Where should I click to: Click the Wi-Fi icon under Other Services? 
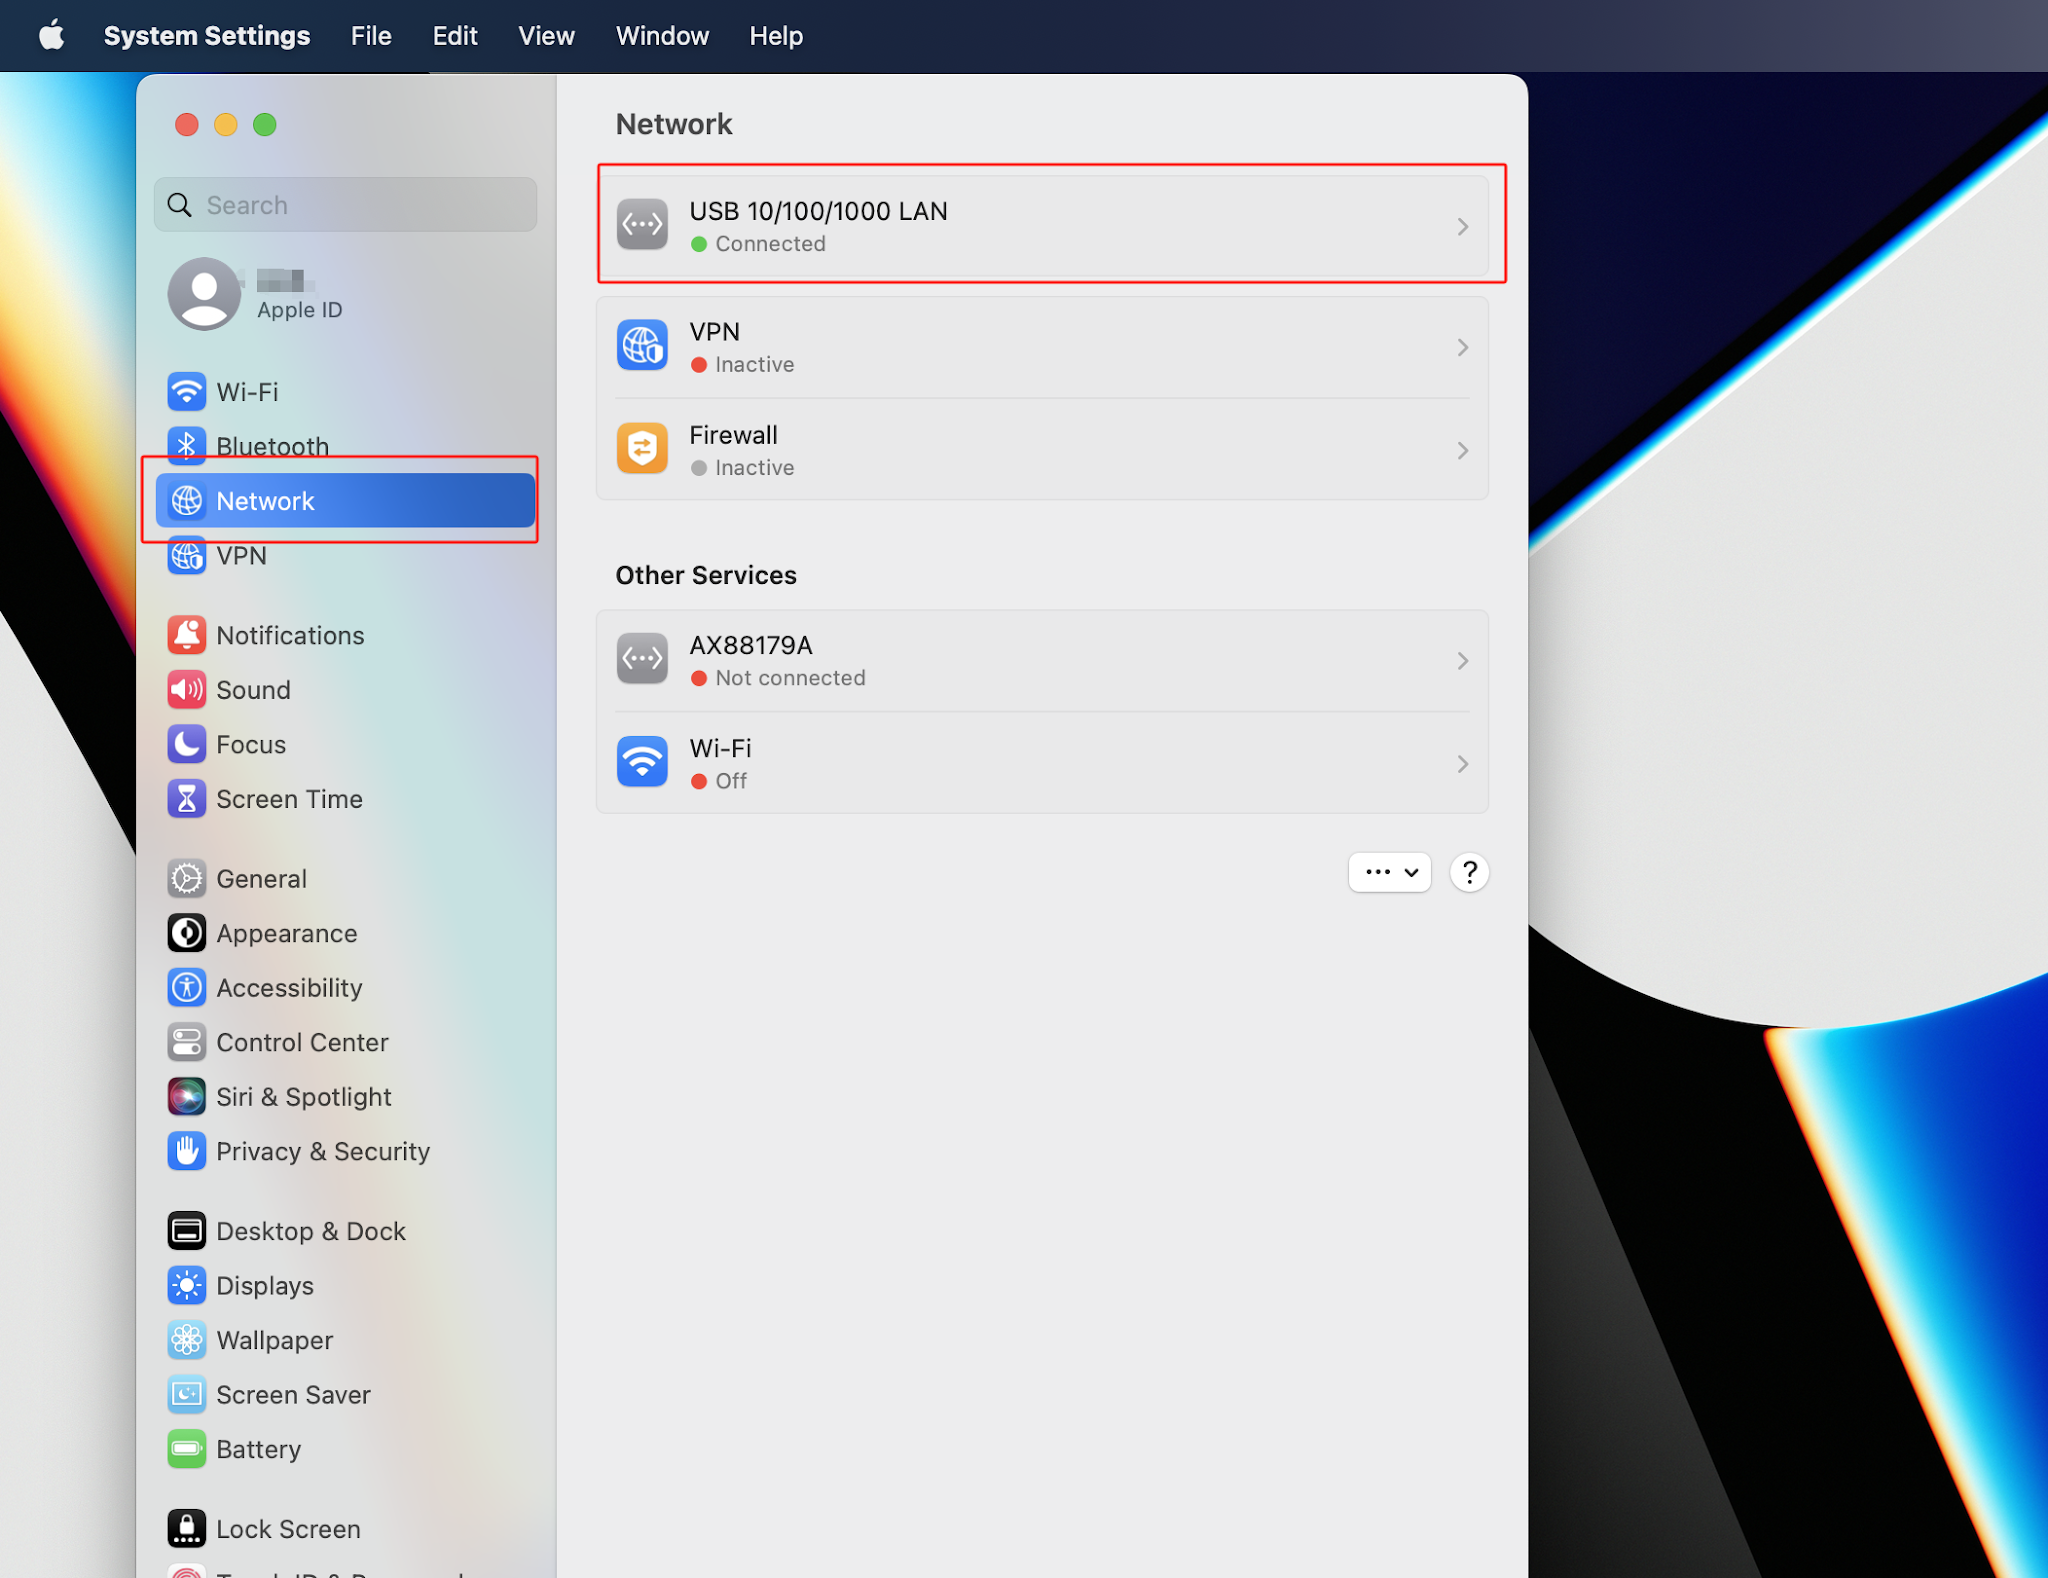(x=642, y=762)
